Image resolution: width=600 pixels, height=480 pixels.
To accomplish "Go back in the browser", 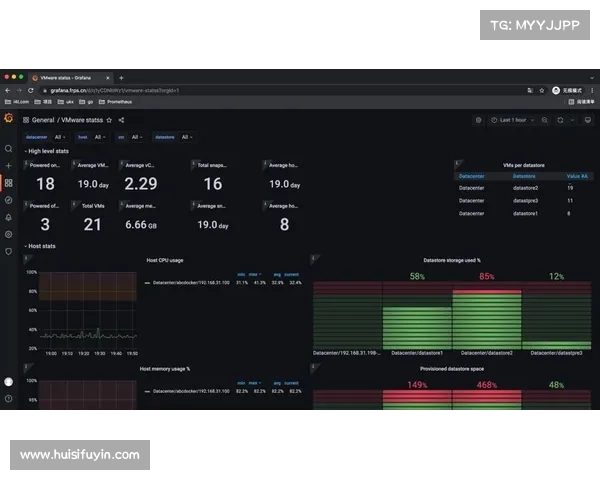I will [8, 91].
